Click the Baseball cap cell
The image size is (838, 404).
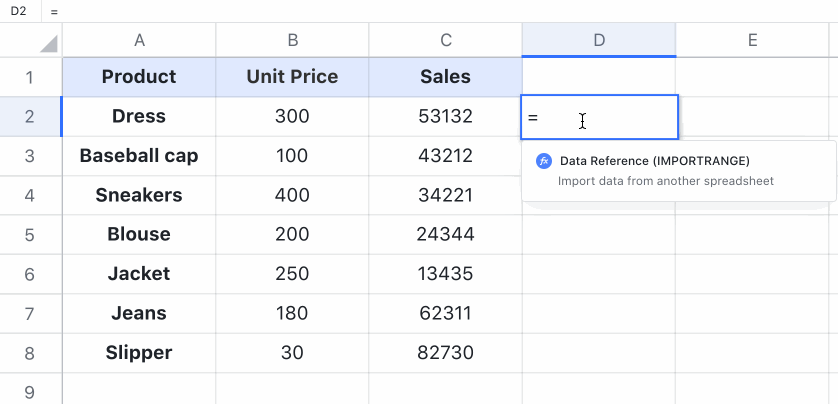click(139, 156)
